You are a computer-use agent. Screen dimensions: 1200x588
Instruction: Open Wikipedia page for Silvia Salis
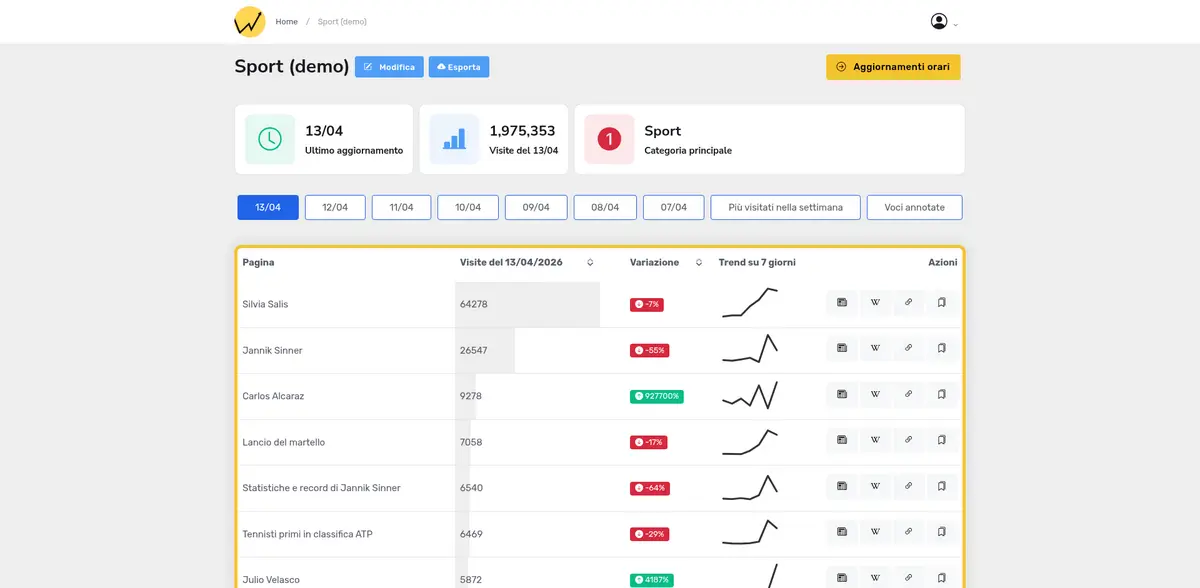coord(875,303)
